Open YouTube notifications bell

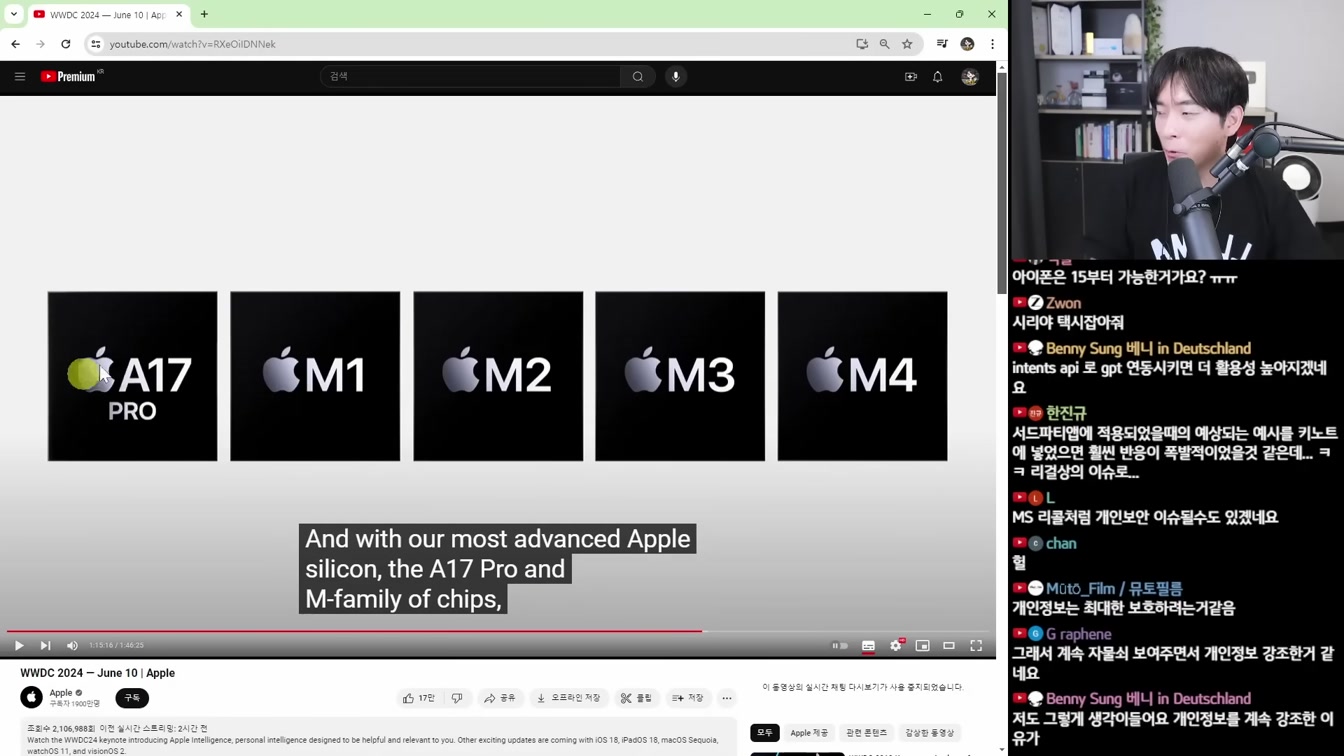[938, 77]
